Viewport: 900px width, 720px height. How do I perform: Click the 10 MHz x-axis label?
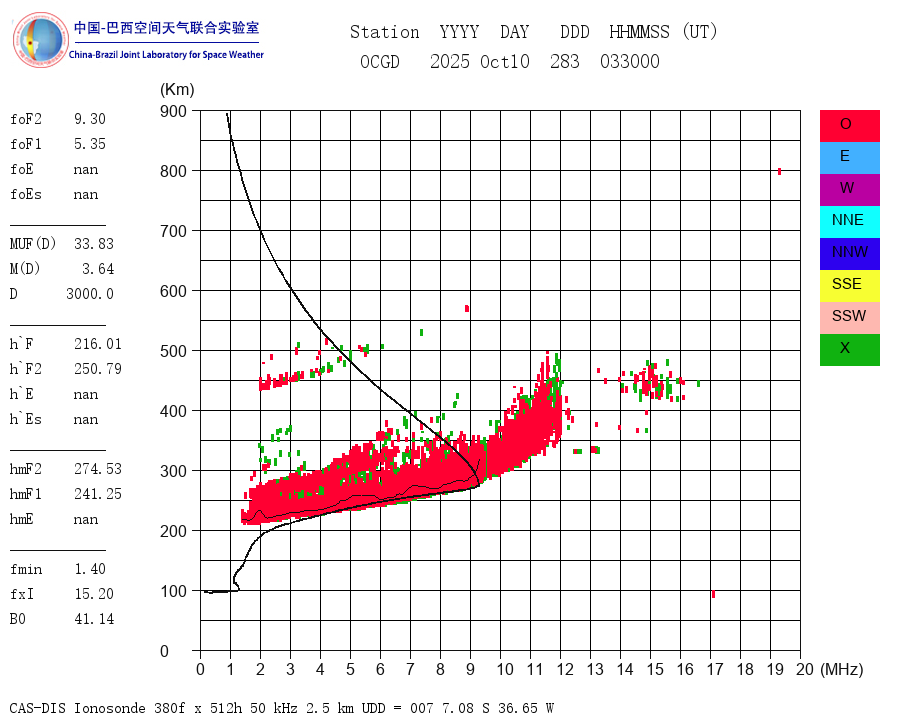[505, 669]
